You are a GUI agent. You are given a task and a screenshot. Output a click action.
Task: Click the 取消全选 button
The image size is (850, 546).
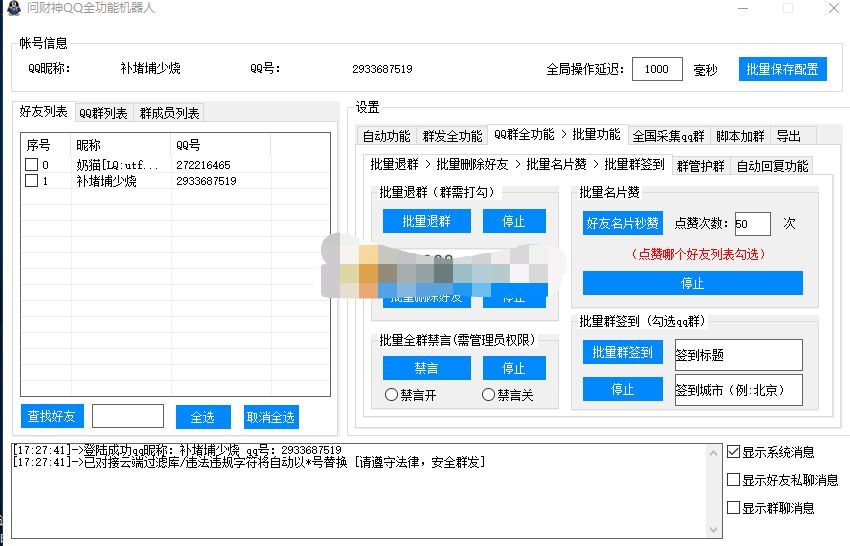coord(271,417)
